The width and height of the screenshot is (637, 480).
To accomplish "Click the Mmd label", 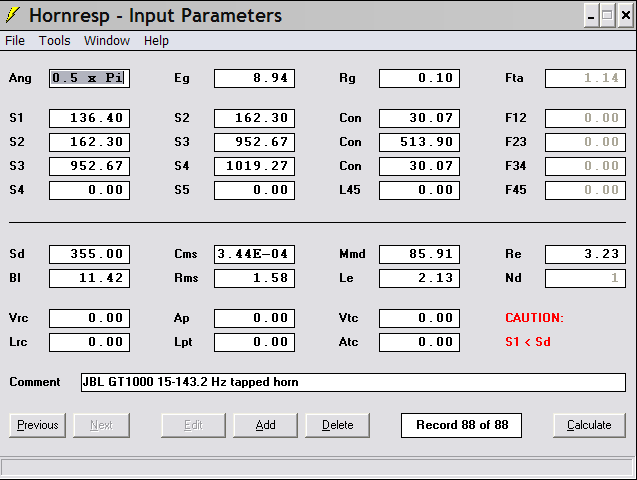I will pos(352,254).
